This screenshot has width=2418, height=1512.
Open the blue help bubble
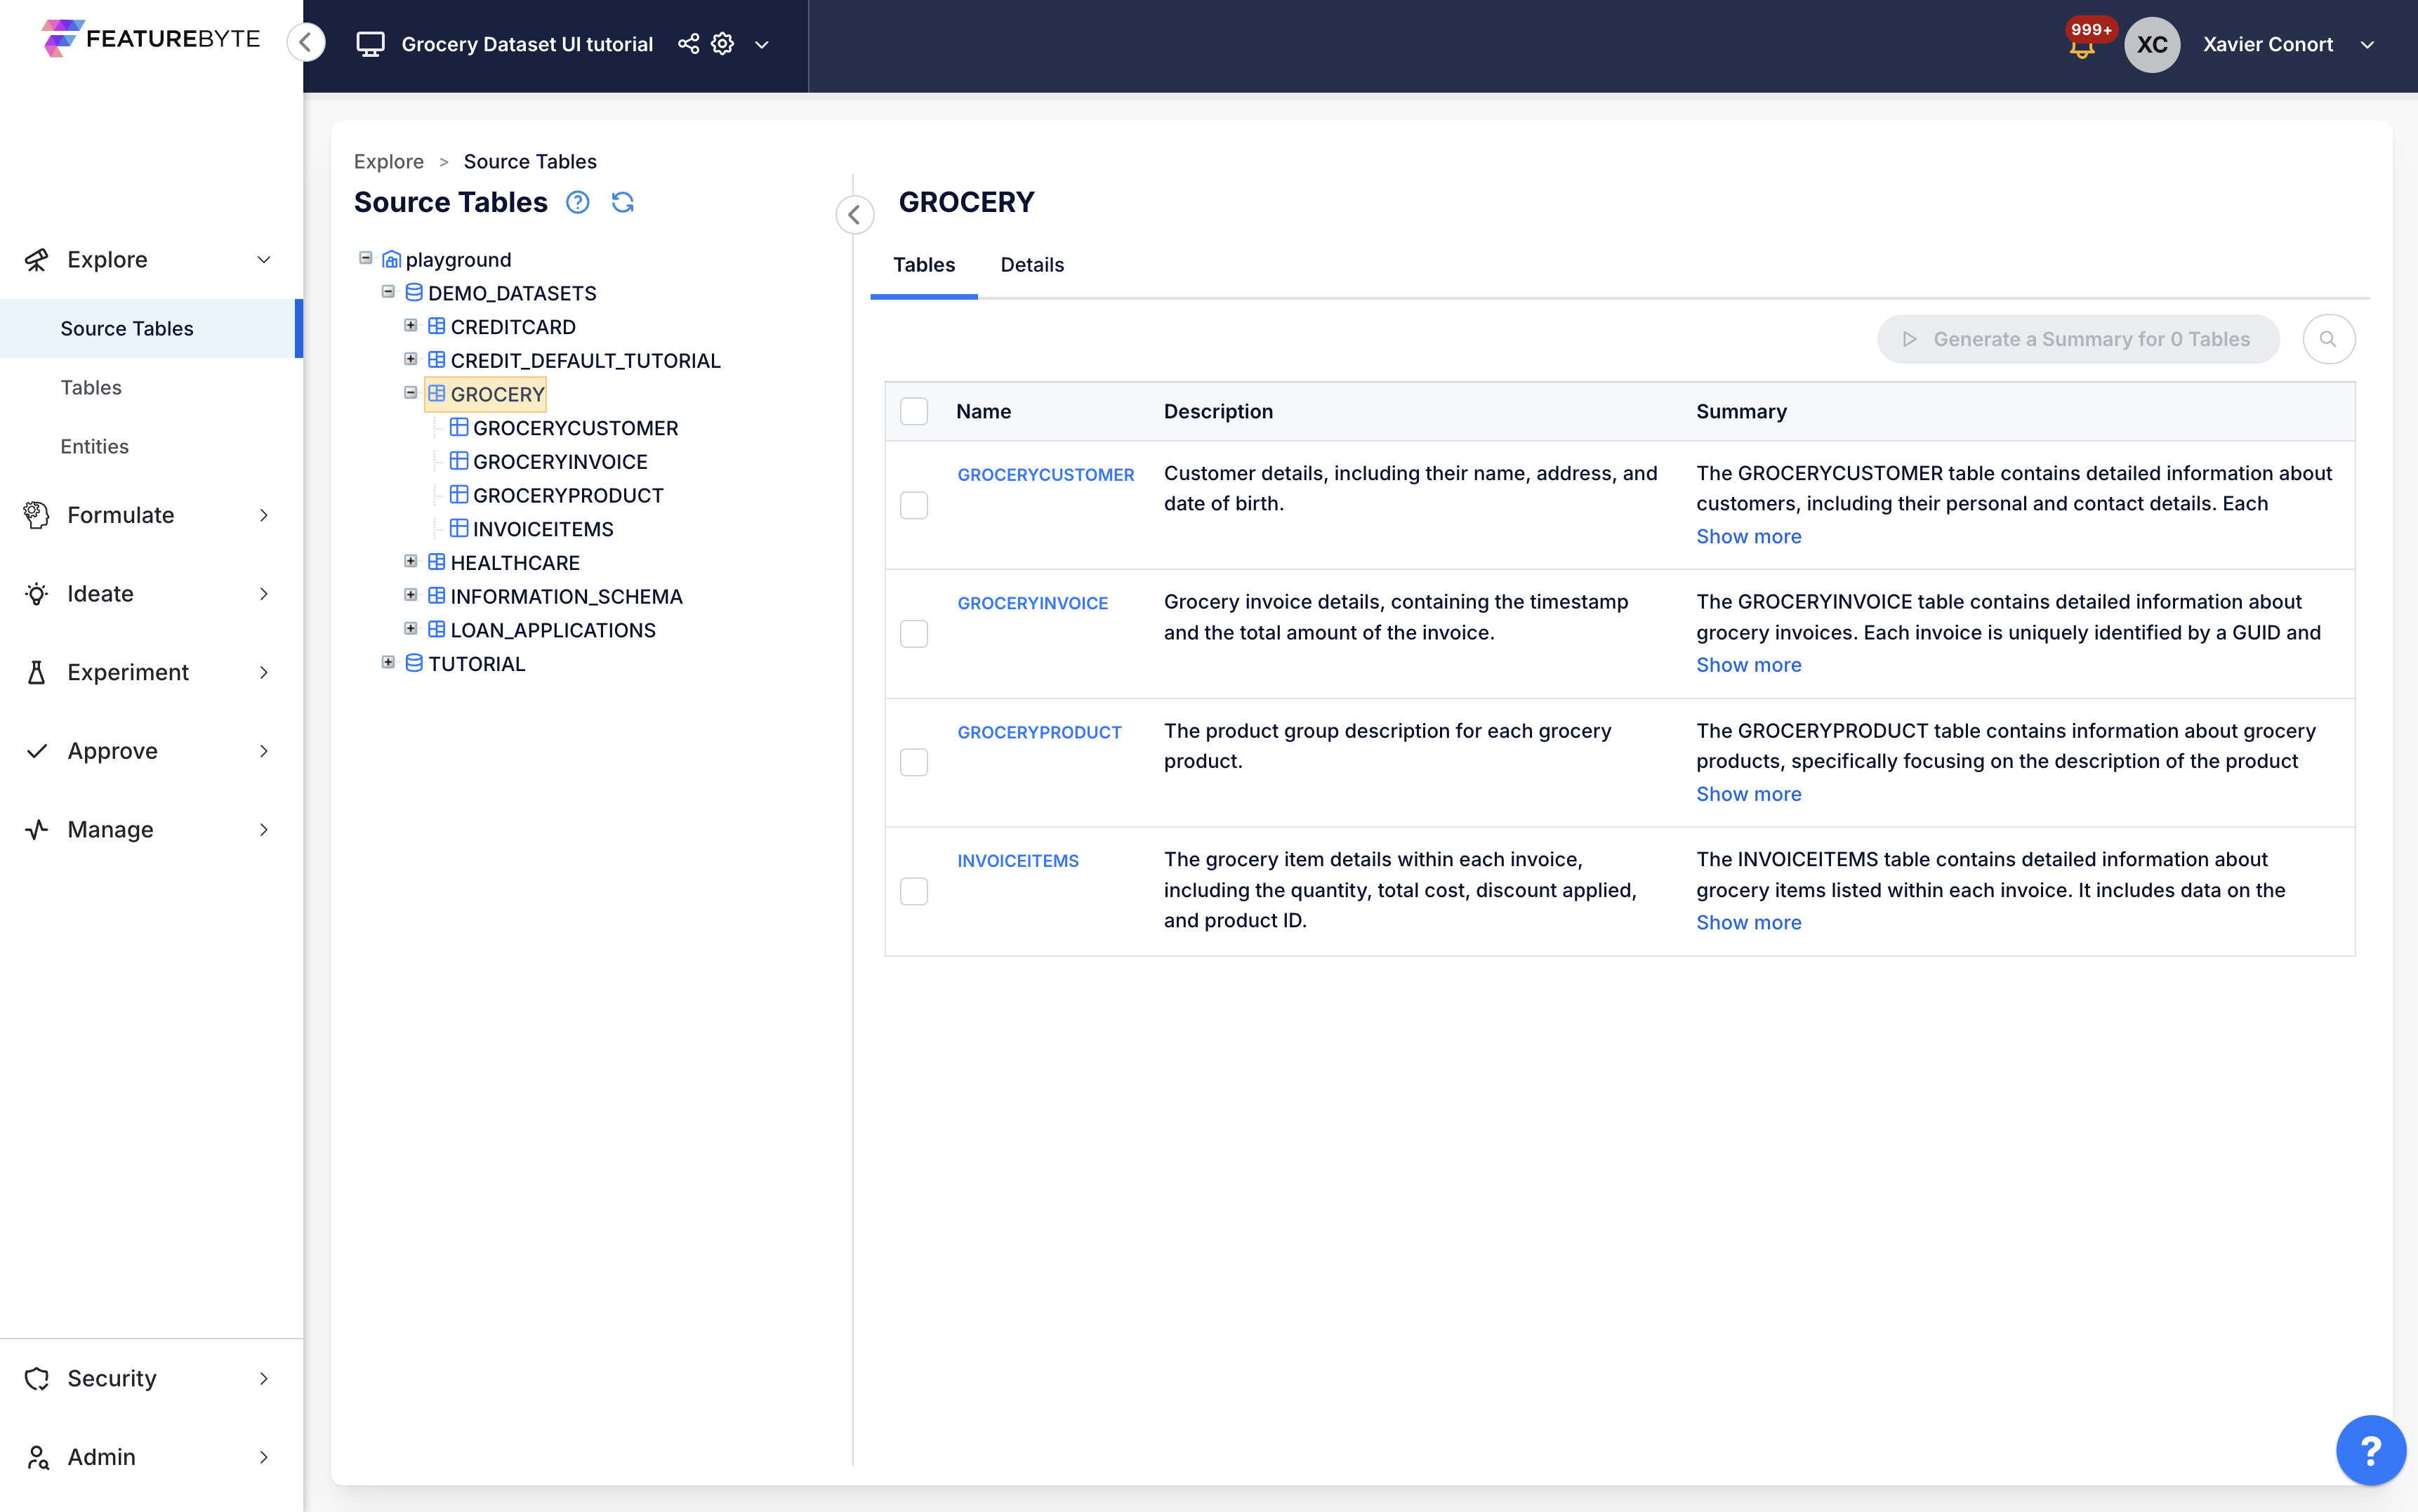[2370, 1449]
